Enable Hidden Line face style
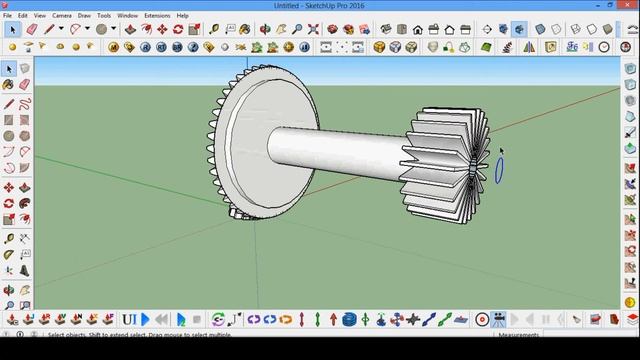Image resolution: width=640 pixels, height=360 pixels. 591,29
